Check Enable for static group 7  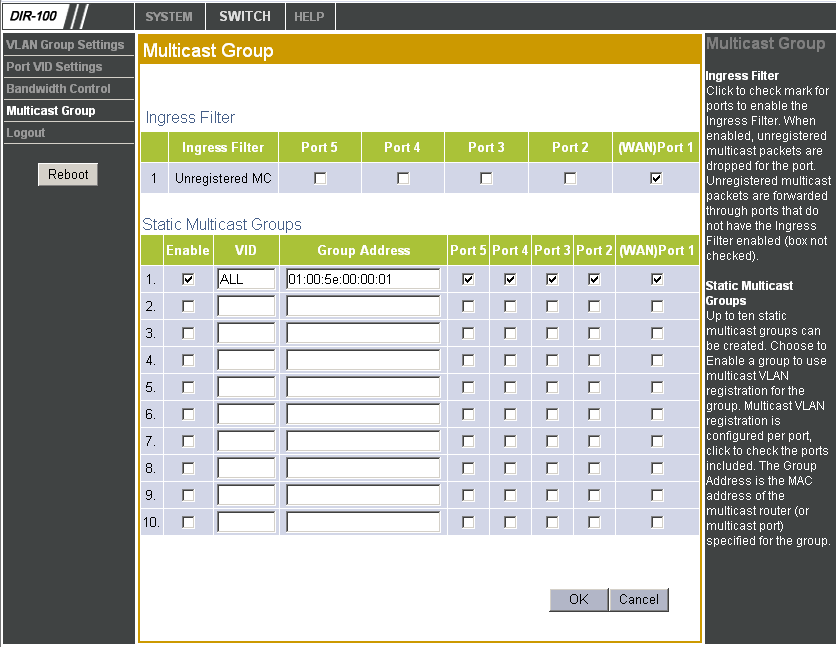coord(188,441)
